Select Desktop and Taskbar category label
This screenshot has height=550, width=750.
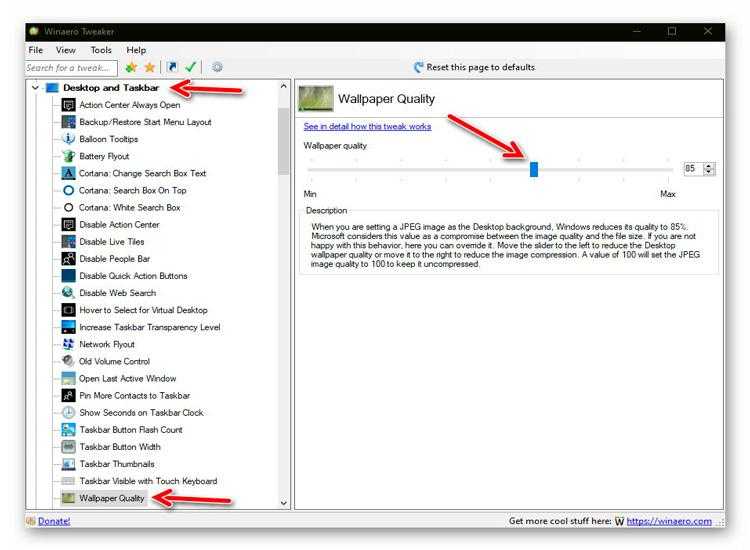coord(111,88)
